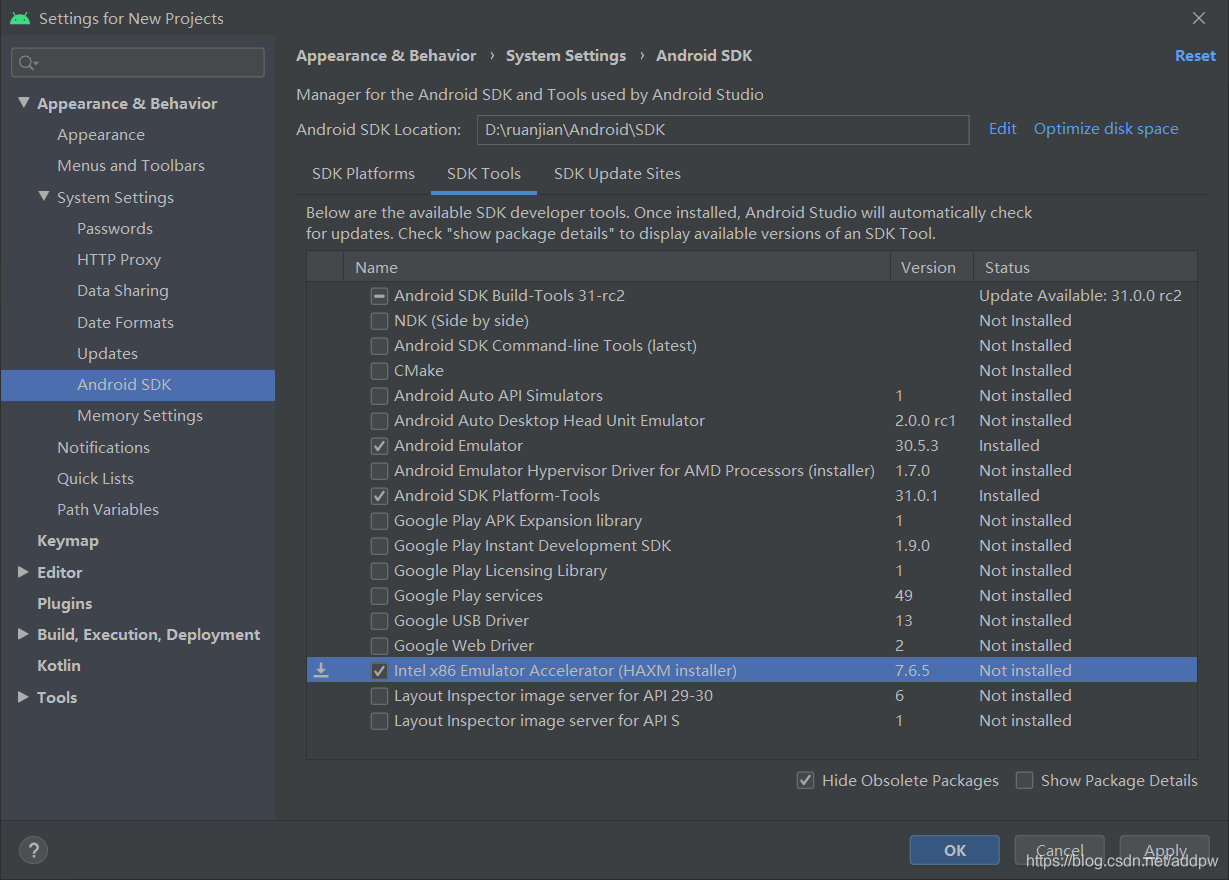Check Google Web Driver checkbox
Screen dimensions: 1229x880
pos(379,646)
